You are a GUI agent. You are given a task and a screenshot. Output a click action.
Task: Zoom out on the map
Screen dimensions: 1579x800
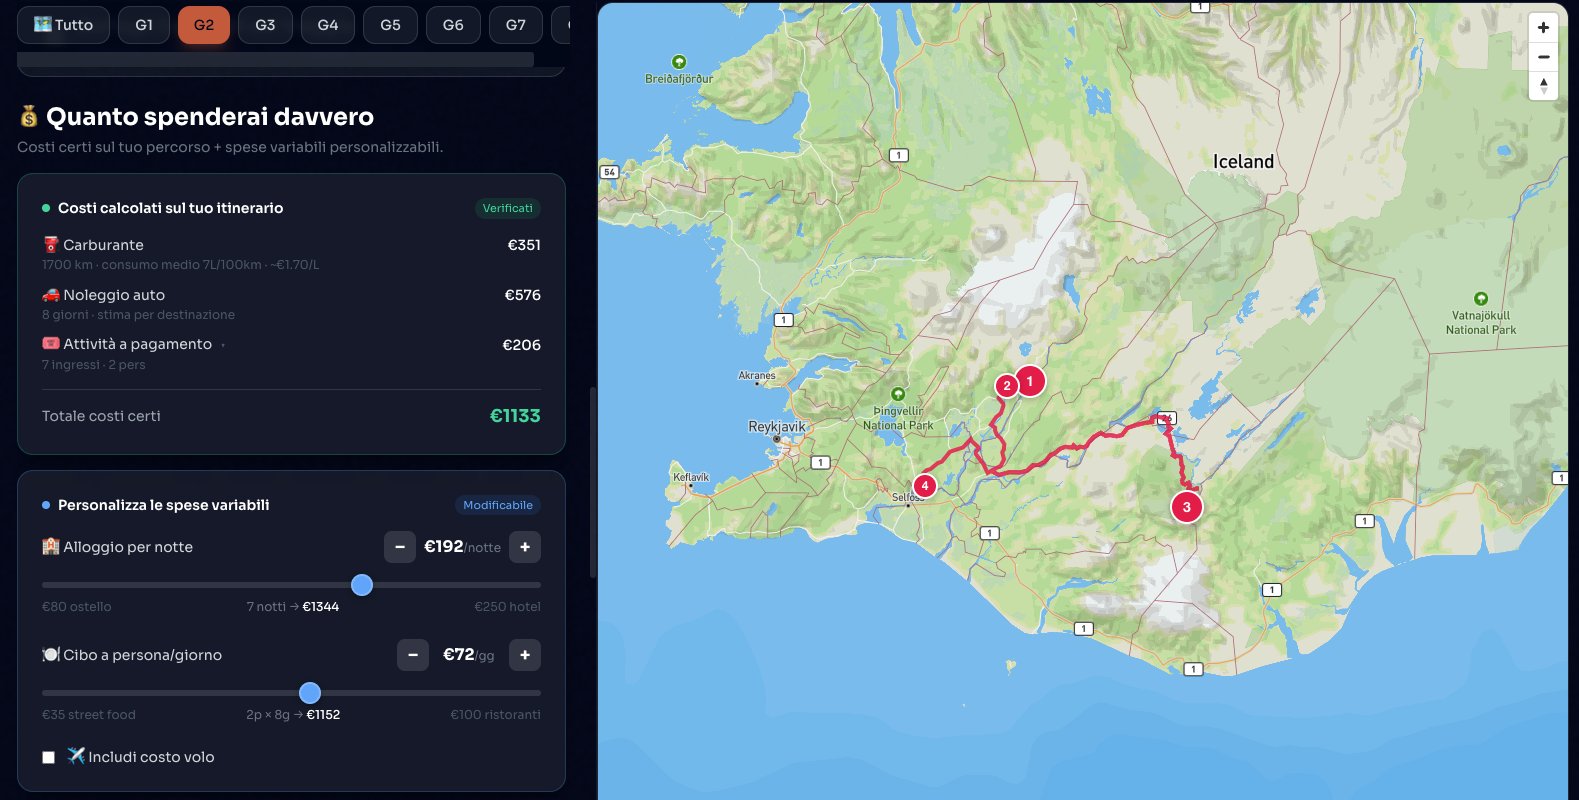(1543, 57)
